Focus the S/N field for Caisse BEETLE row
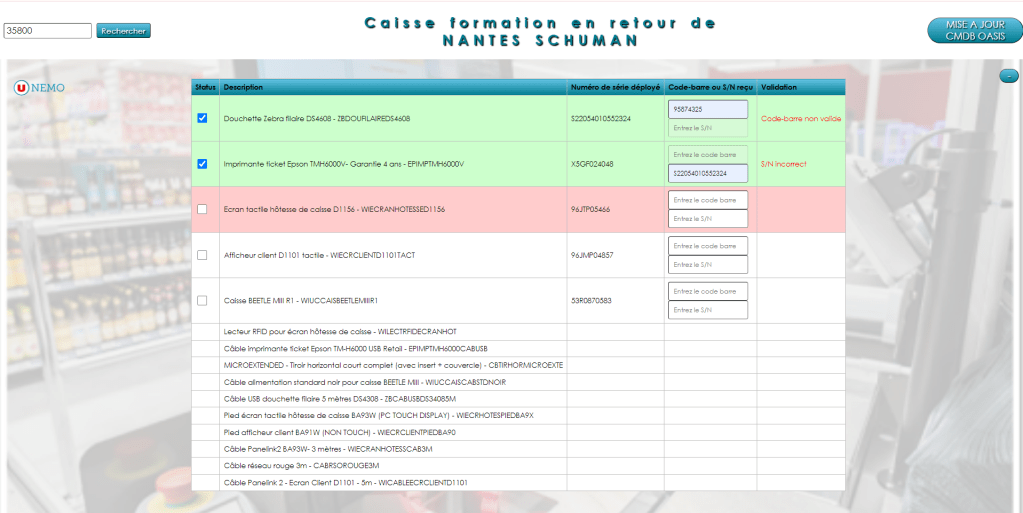 [707, 310]
